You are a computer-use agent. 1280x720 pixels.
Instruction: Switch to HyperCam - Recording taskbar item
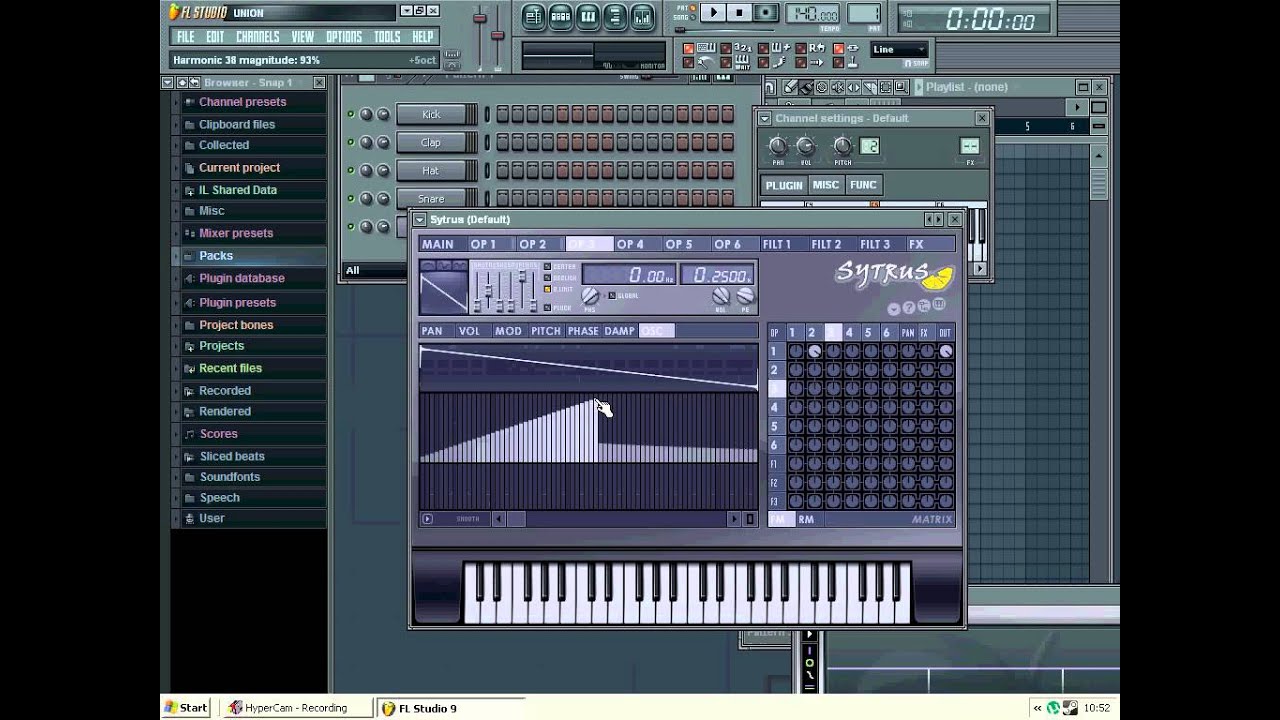pyautogui.click(x=297, y=708)
